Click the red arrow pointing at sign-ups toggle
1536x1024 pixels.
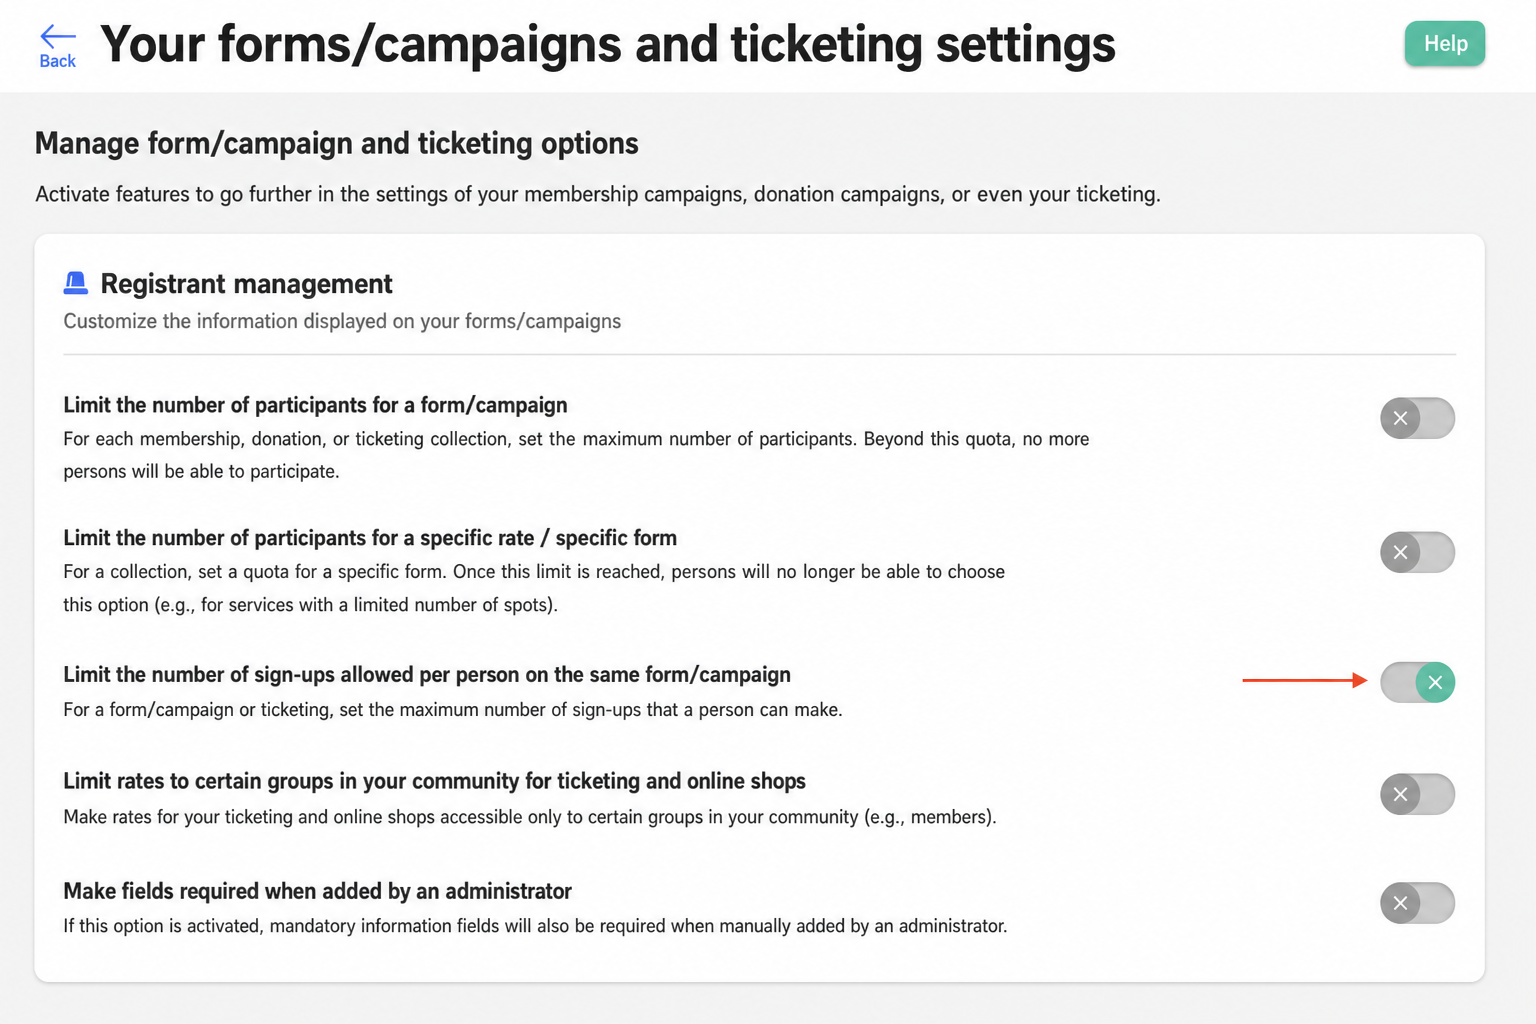(x=1305, y=680)
